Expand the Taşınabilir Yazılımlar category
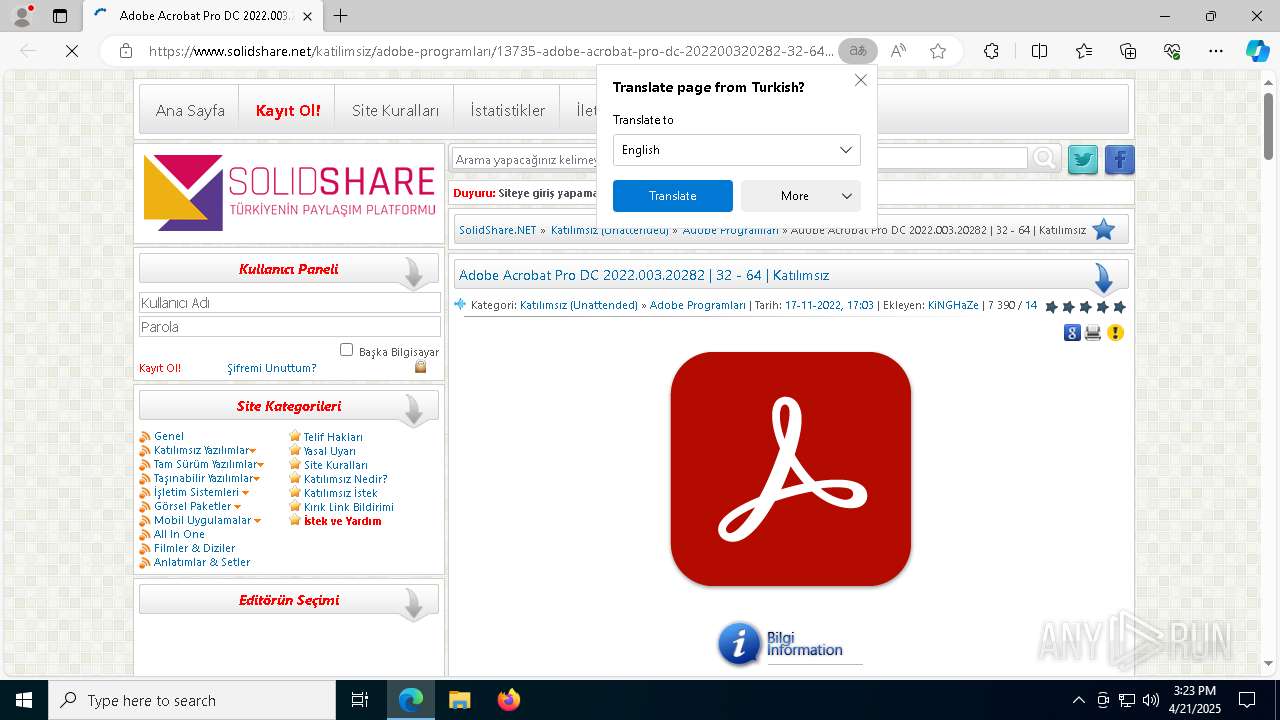Screen dimensions: 1280x720 pyautogui.click(x=257, y=479)
